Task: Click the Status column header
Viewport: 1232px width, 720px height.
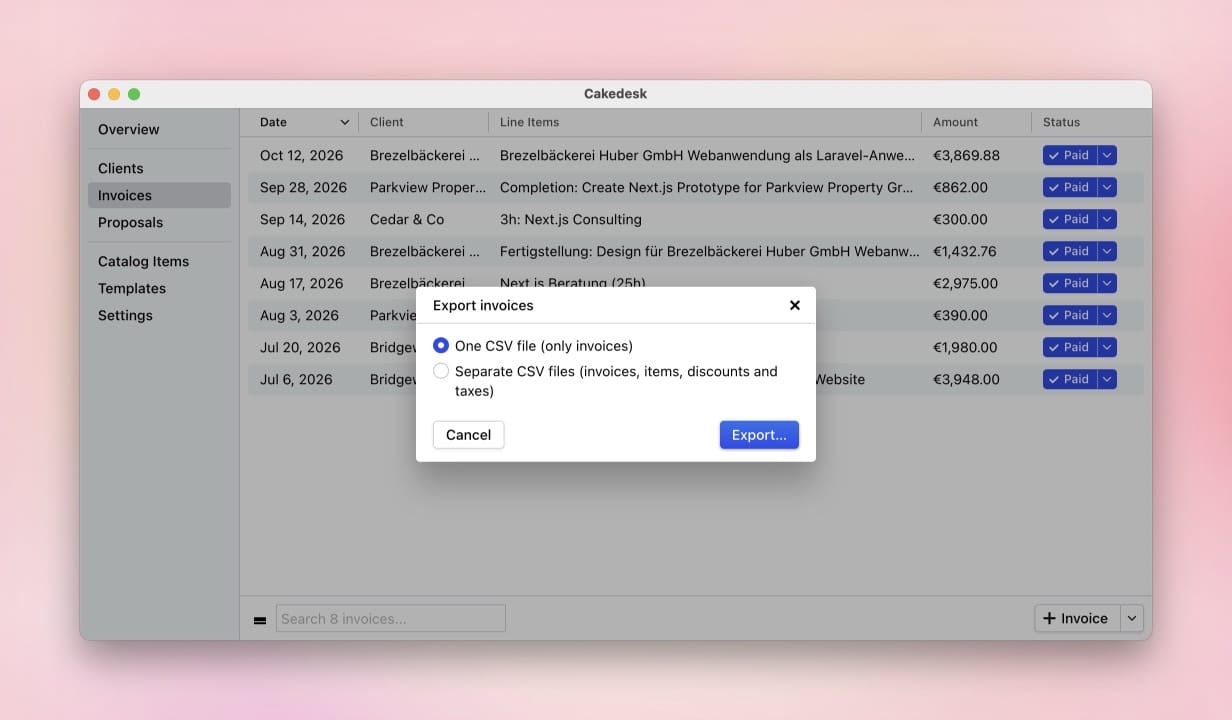Action: pyautogui.click(x=1087, y=122)
